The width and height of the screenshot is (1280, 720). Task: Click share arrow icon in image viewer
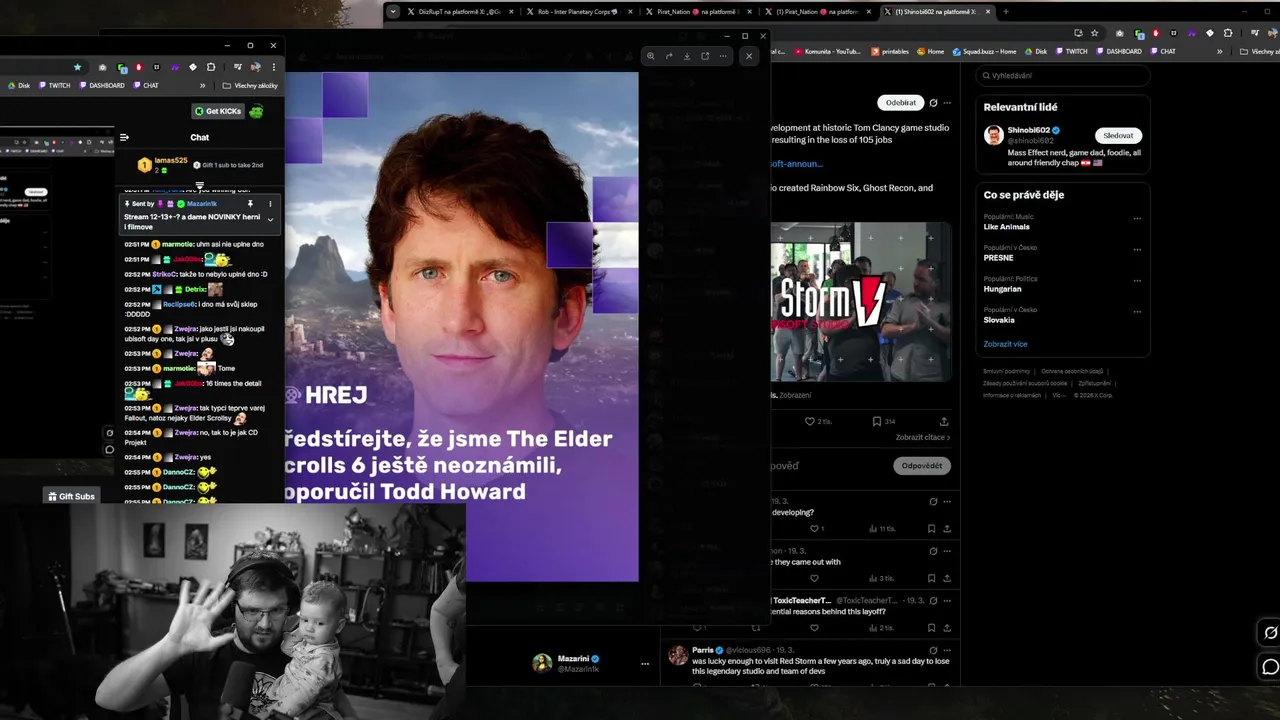[x=669, y=56]
